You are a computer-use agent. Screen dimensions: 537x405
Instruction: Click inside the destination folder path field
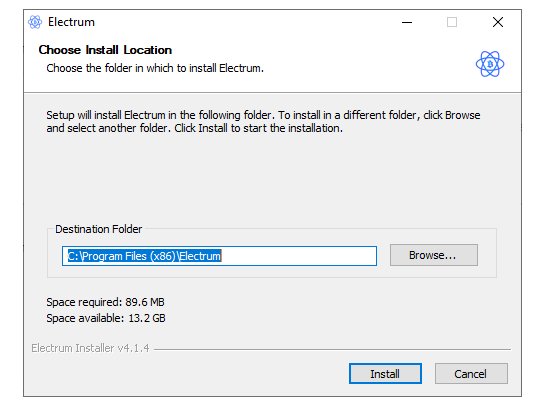click(219, 256)
